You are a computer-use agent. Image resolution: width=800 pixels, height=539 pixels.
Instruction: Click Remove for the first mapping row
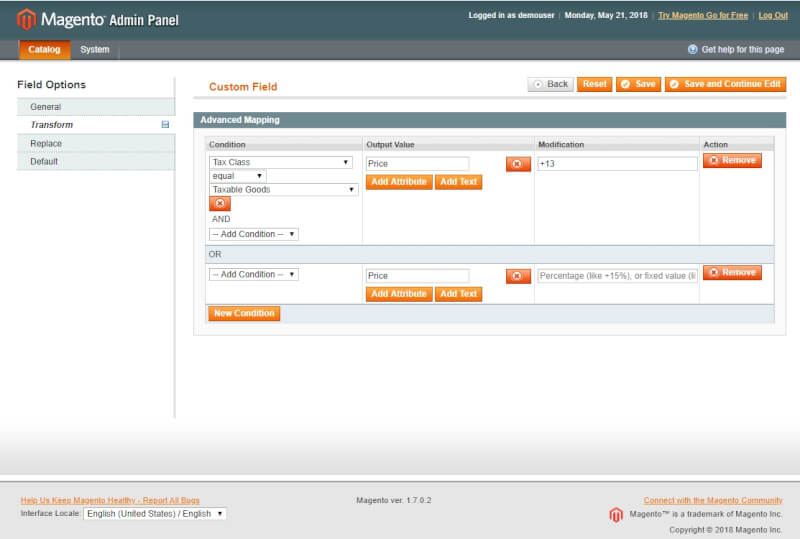pyautogui.click(x=732, y=160)
